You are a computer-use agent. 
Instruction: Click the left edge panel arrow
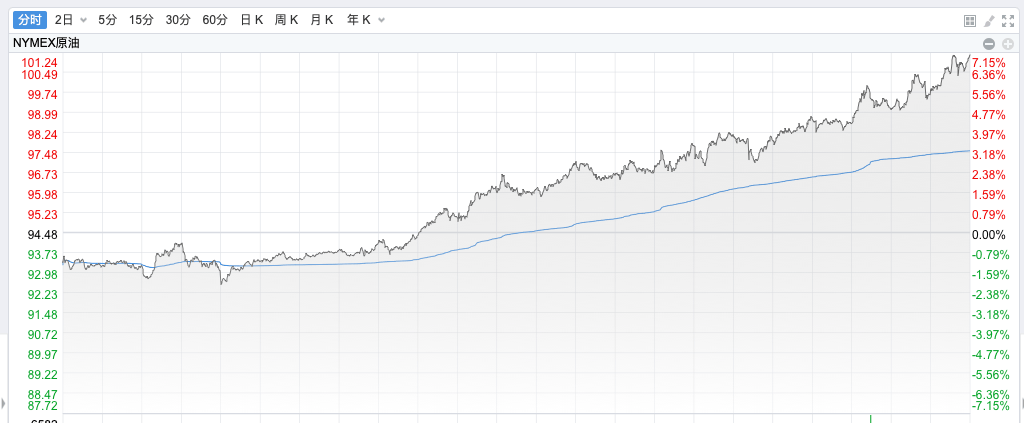[x=3, y=404]
